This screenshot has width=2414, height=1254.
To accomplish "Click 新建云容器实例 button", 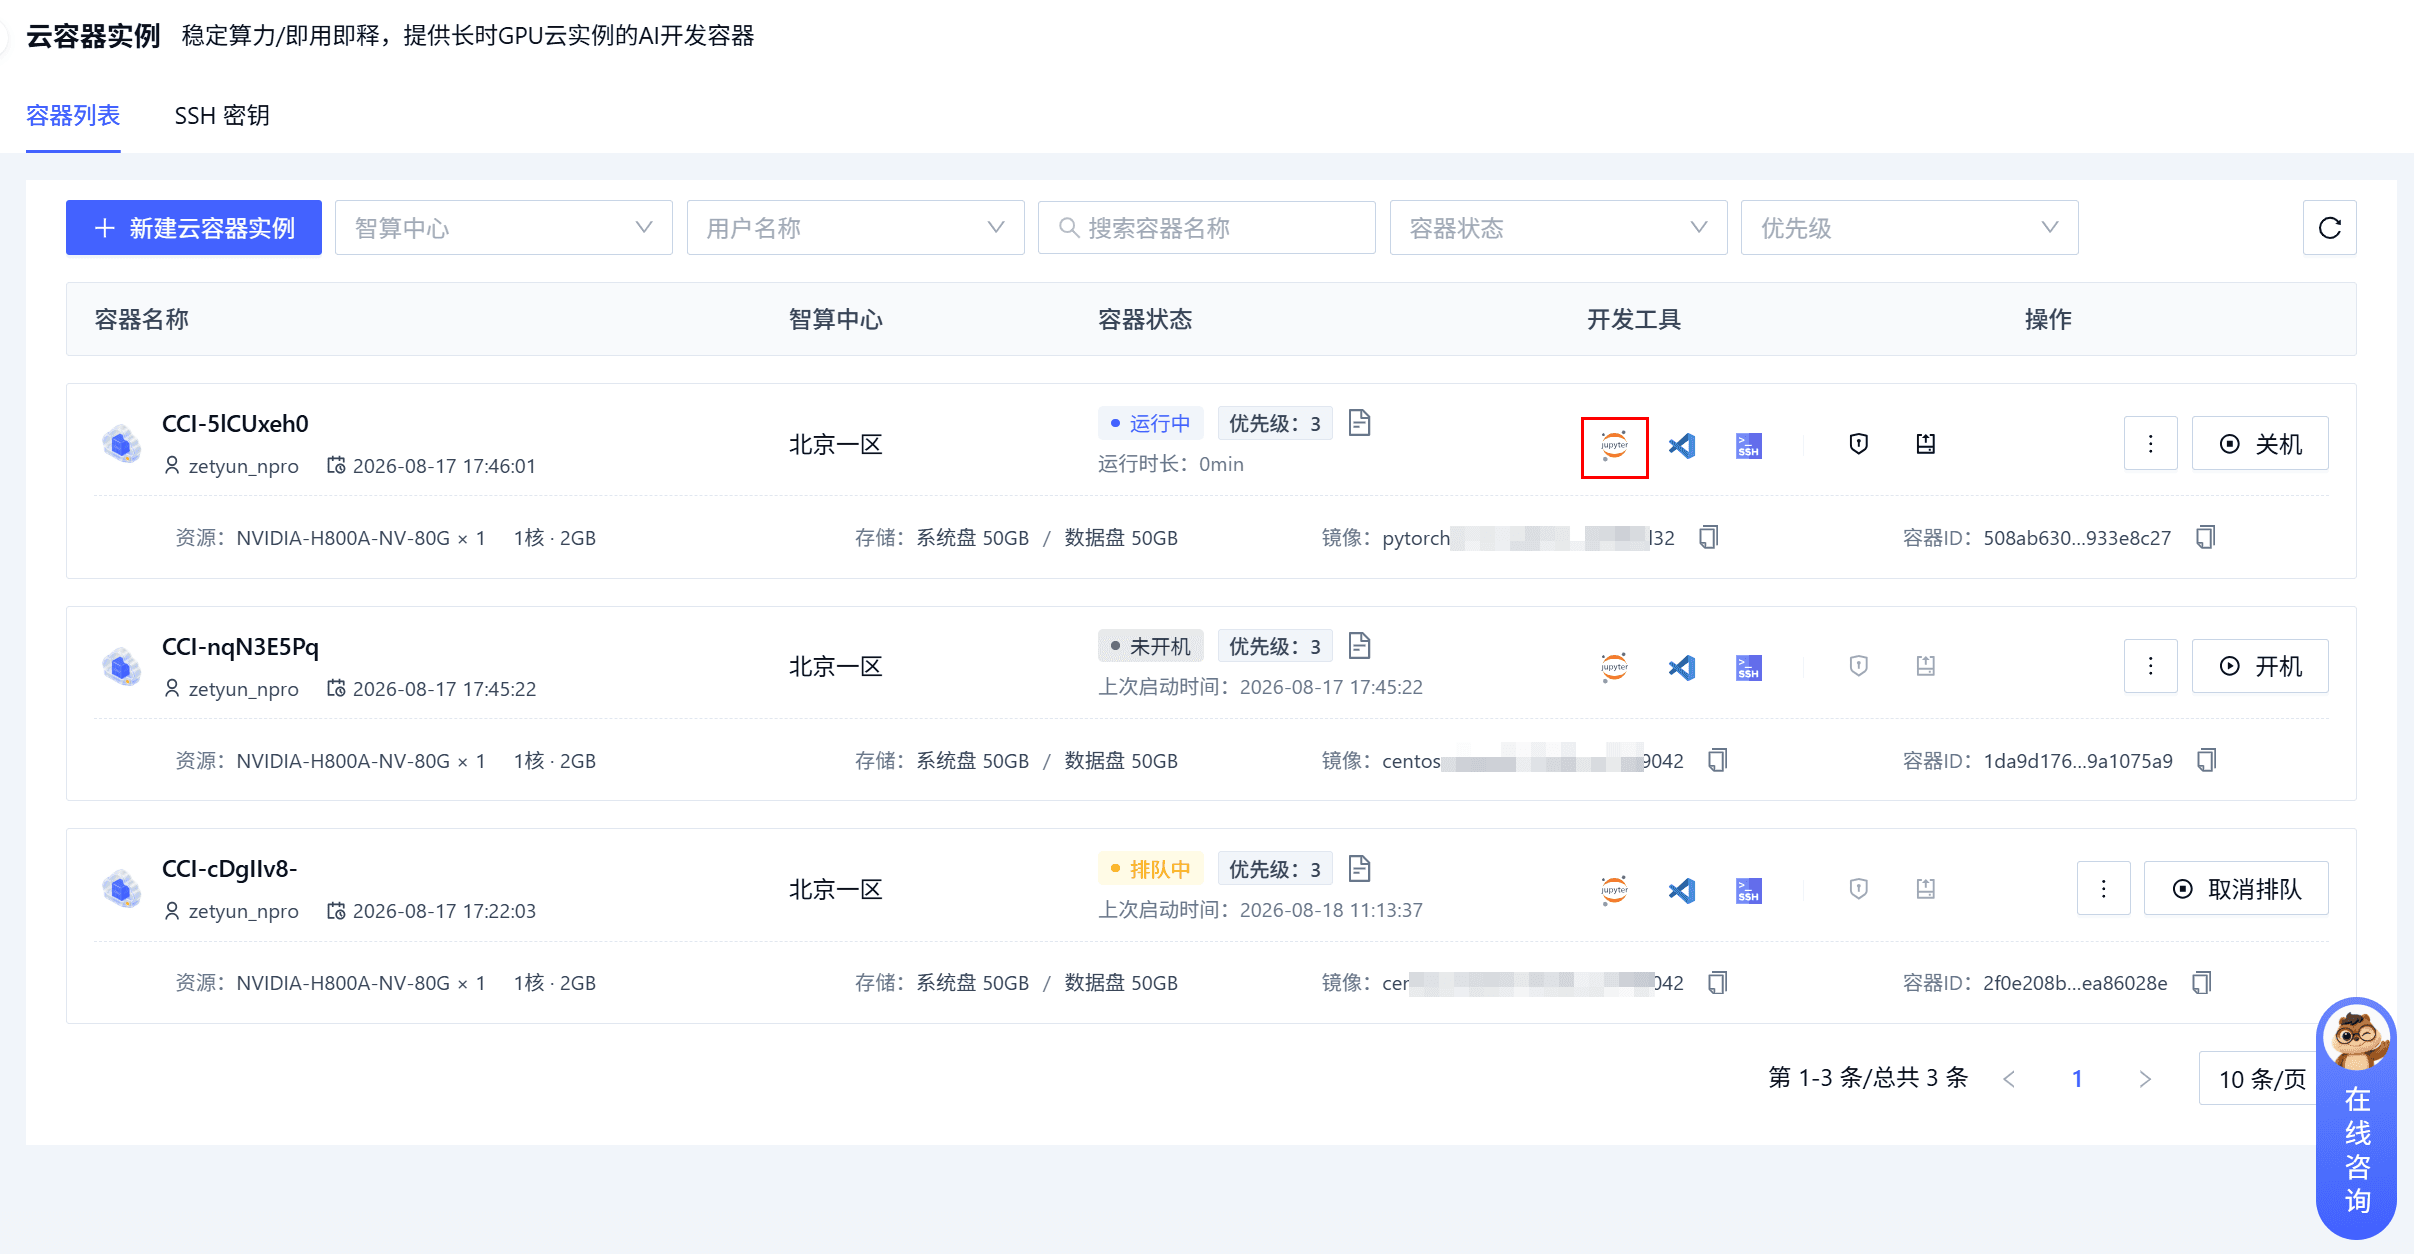I will pos(194,228).
